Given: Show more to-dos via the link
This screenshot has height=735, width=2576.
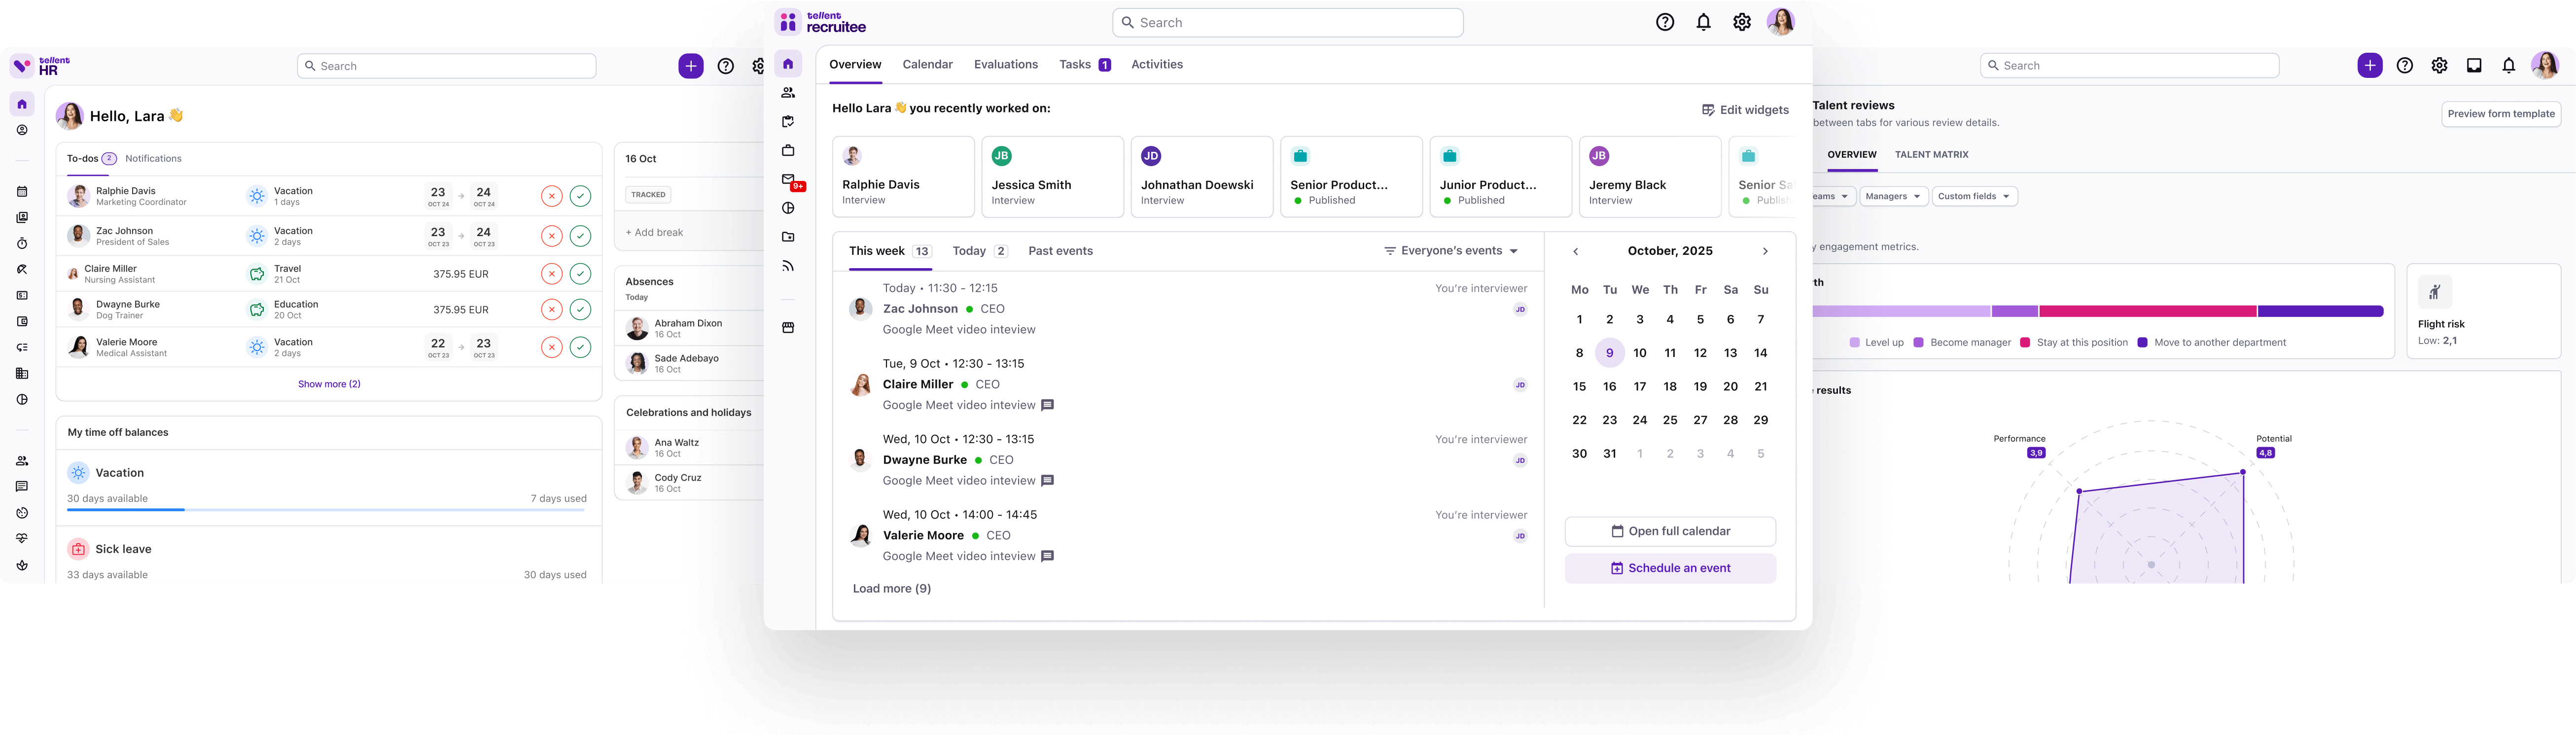Looking at the screenshot, I should [x=329, y=383].
